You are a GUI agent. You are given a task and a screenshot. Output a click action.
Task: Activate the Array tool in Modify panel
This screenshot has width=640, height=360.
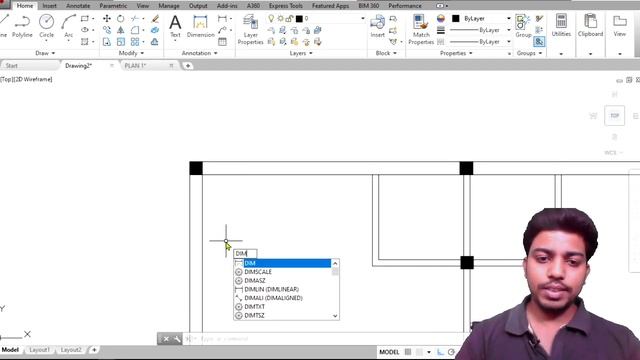(x=135, y=42)
